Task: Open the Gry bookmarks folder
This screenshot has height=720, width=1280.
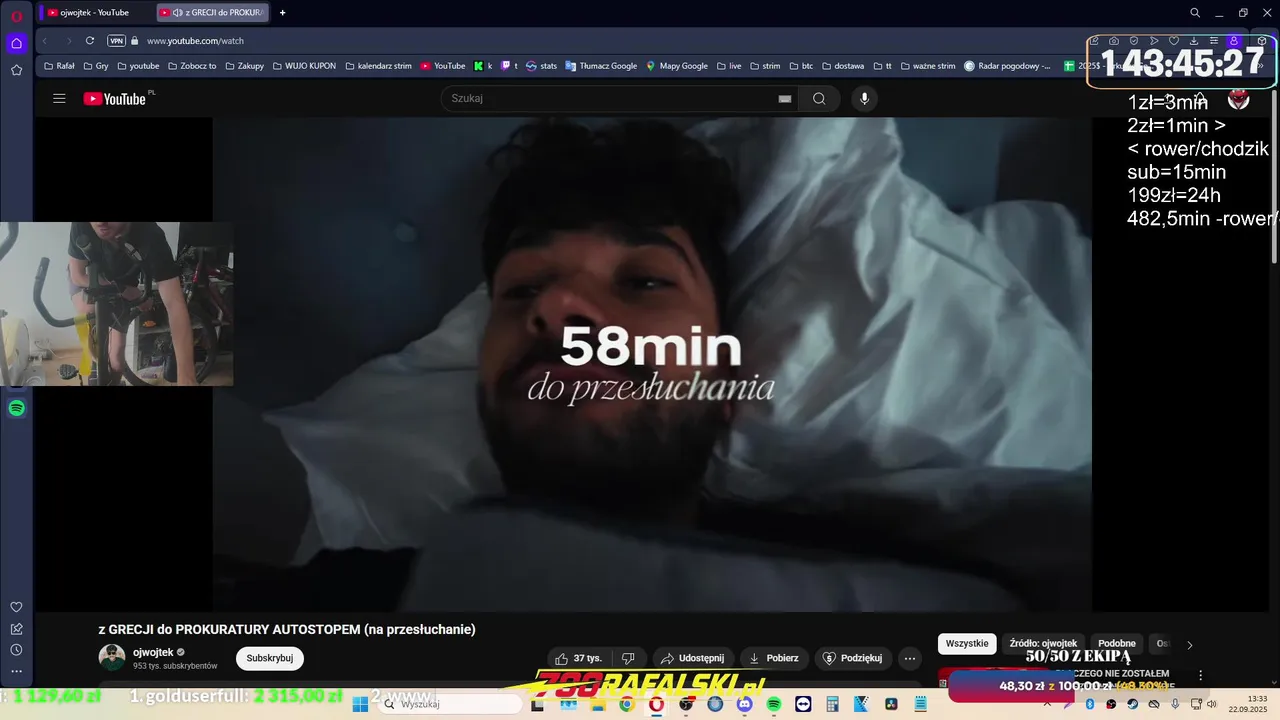Action: [x=96, y=66]
